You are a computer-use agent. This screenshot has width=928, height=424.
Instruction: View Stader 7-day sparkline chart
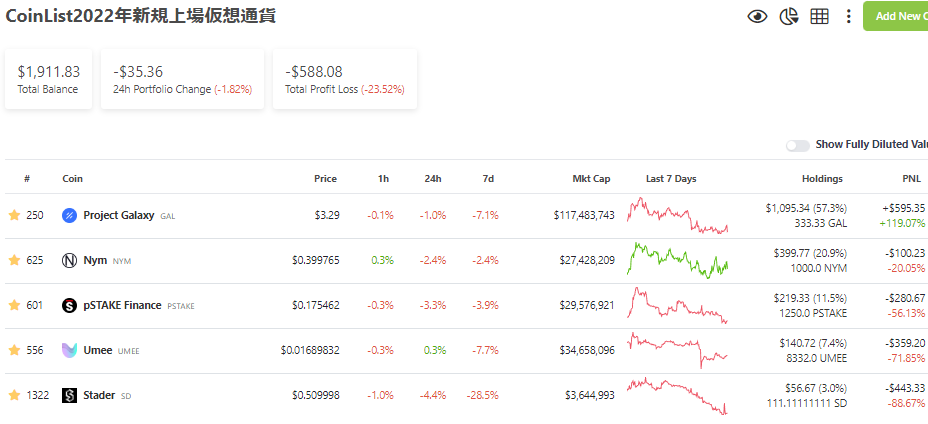click(678, 395)
